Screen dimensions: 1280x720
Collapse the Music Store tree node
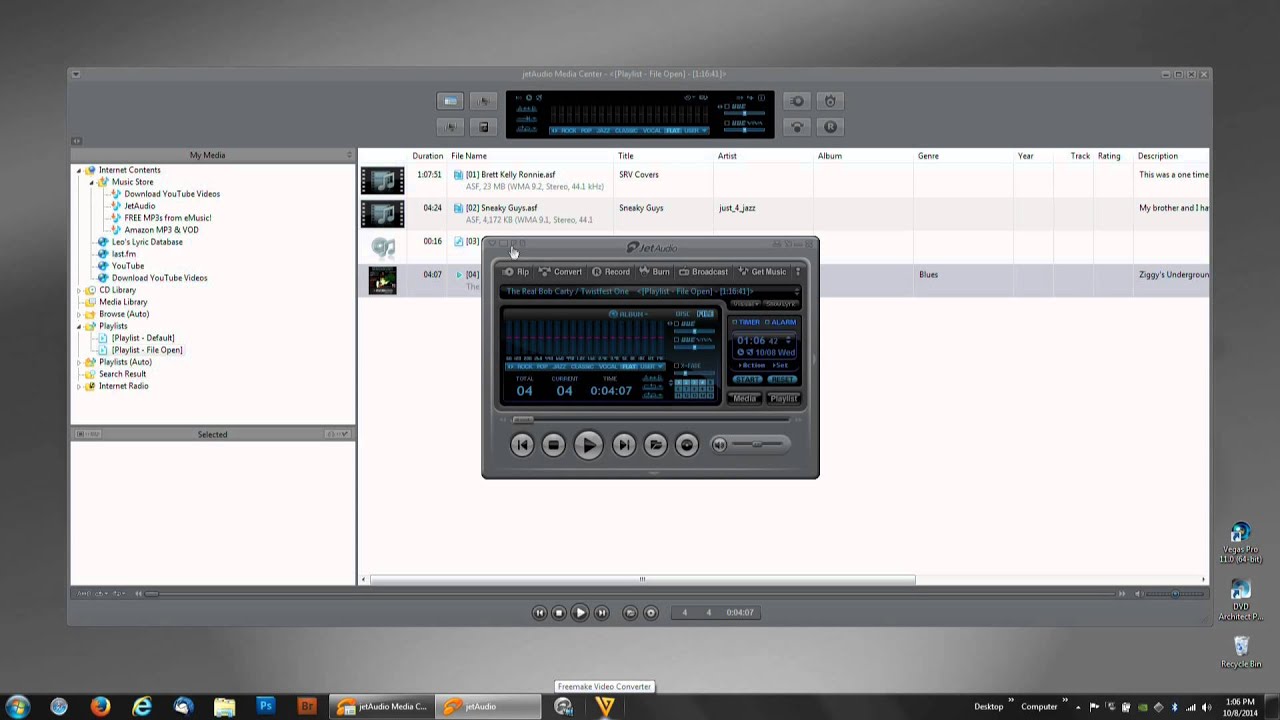[92, 182]
